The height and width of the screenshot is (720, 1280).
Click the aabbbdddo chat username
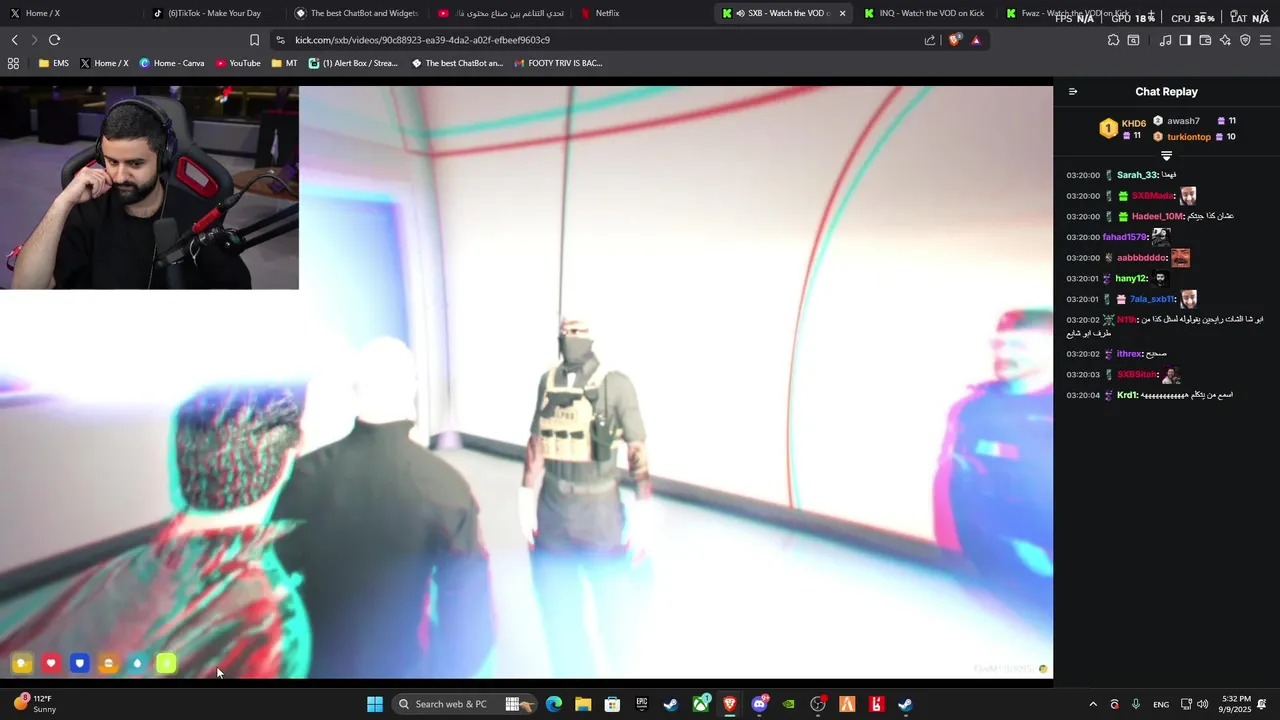(x=1141, y=258)
